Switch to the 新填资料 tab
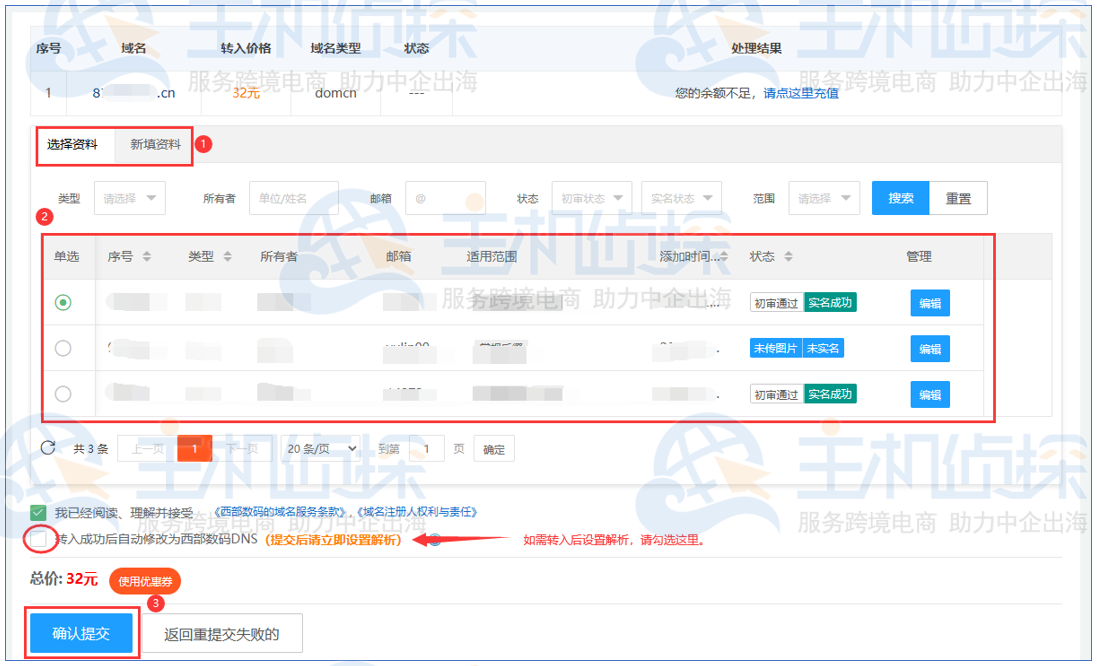Image resolution: width=1097 pixels, height=666 pixels. (156, 145)
